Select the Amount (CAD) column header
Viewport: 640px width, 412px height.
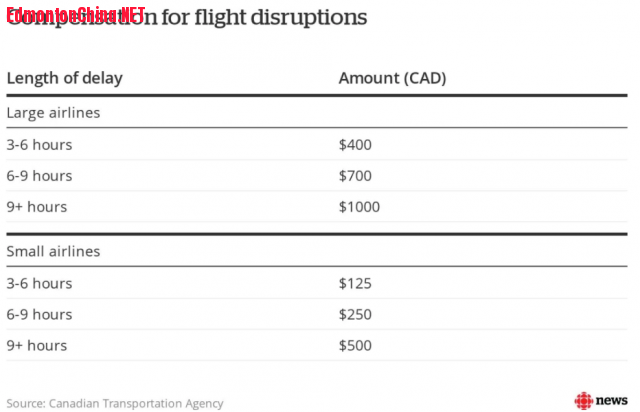point(392,78)
